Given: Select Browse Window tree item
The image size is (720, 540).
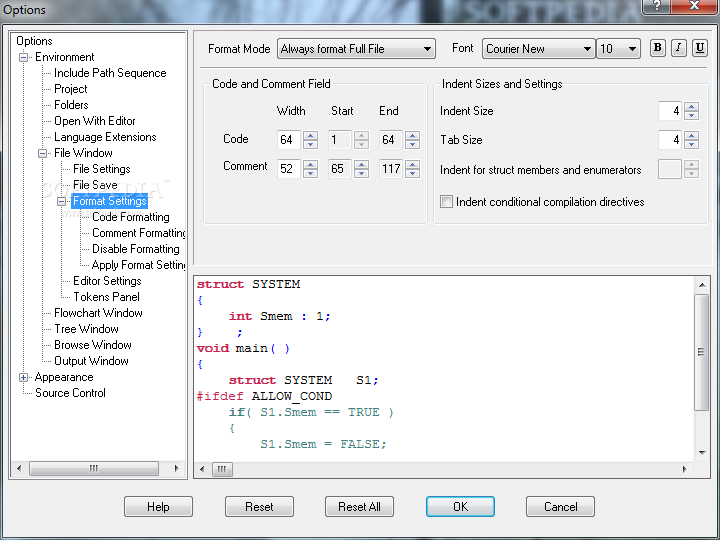Looking at the screenshot, I should 93,345.
